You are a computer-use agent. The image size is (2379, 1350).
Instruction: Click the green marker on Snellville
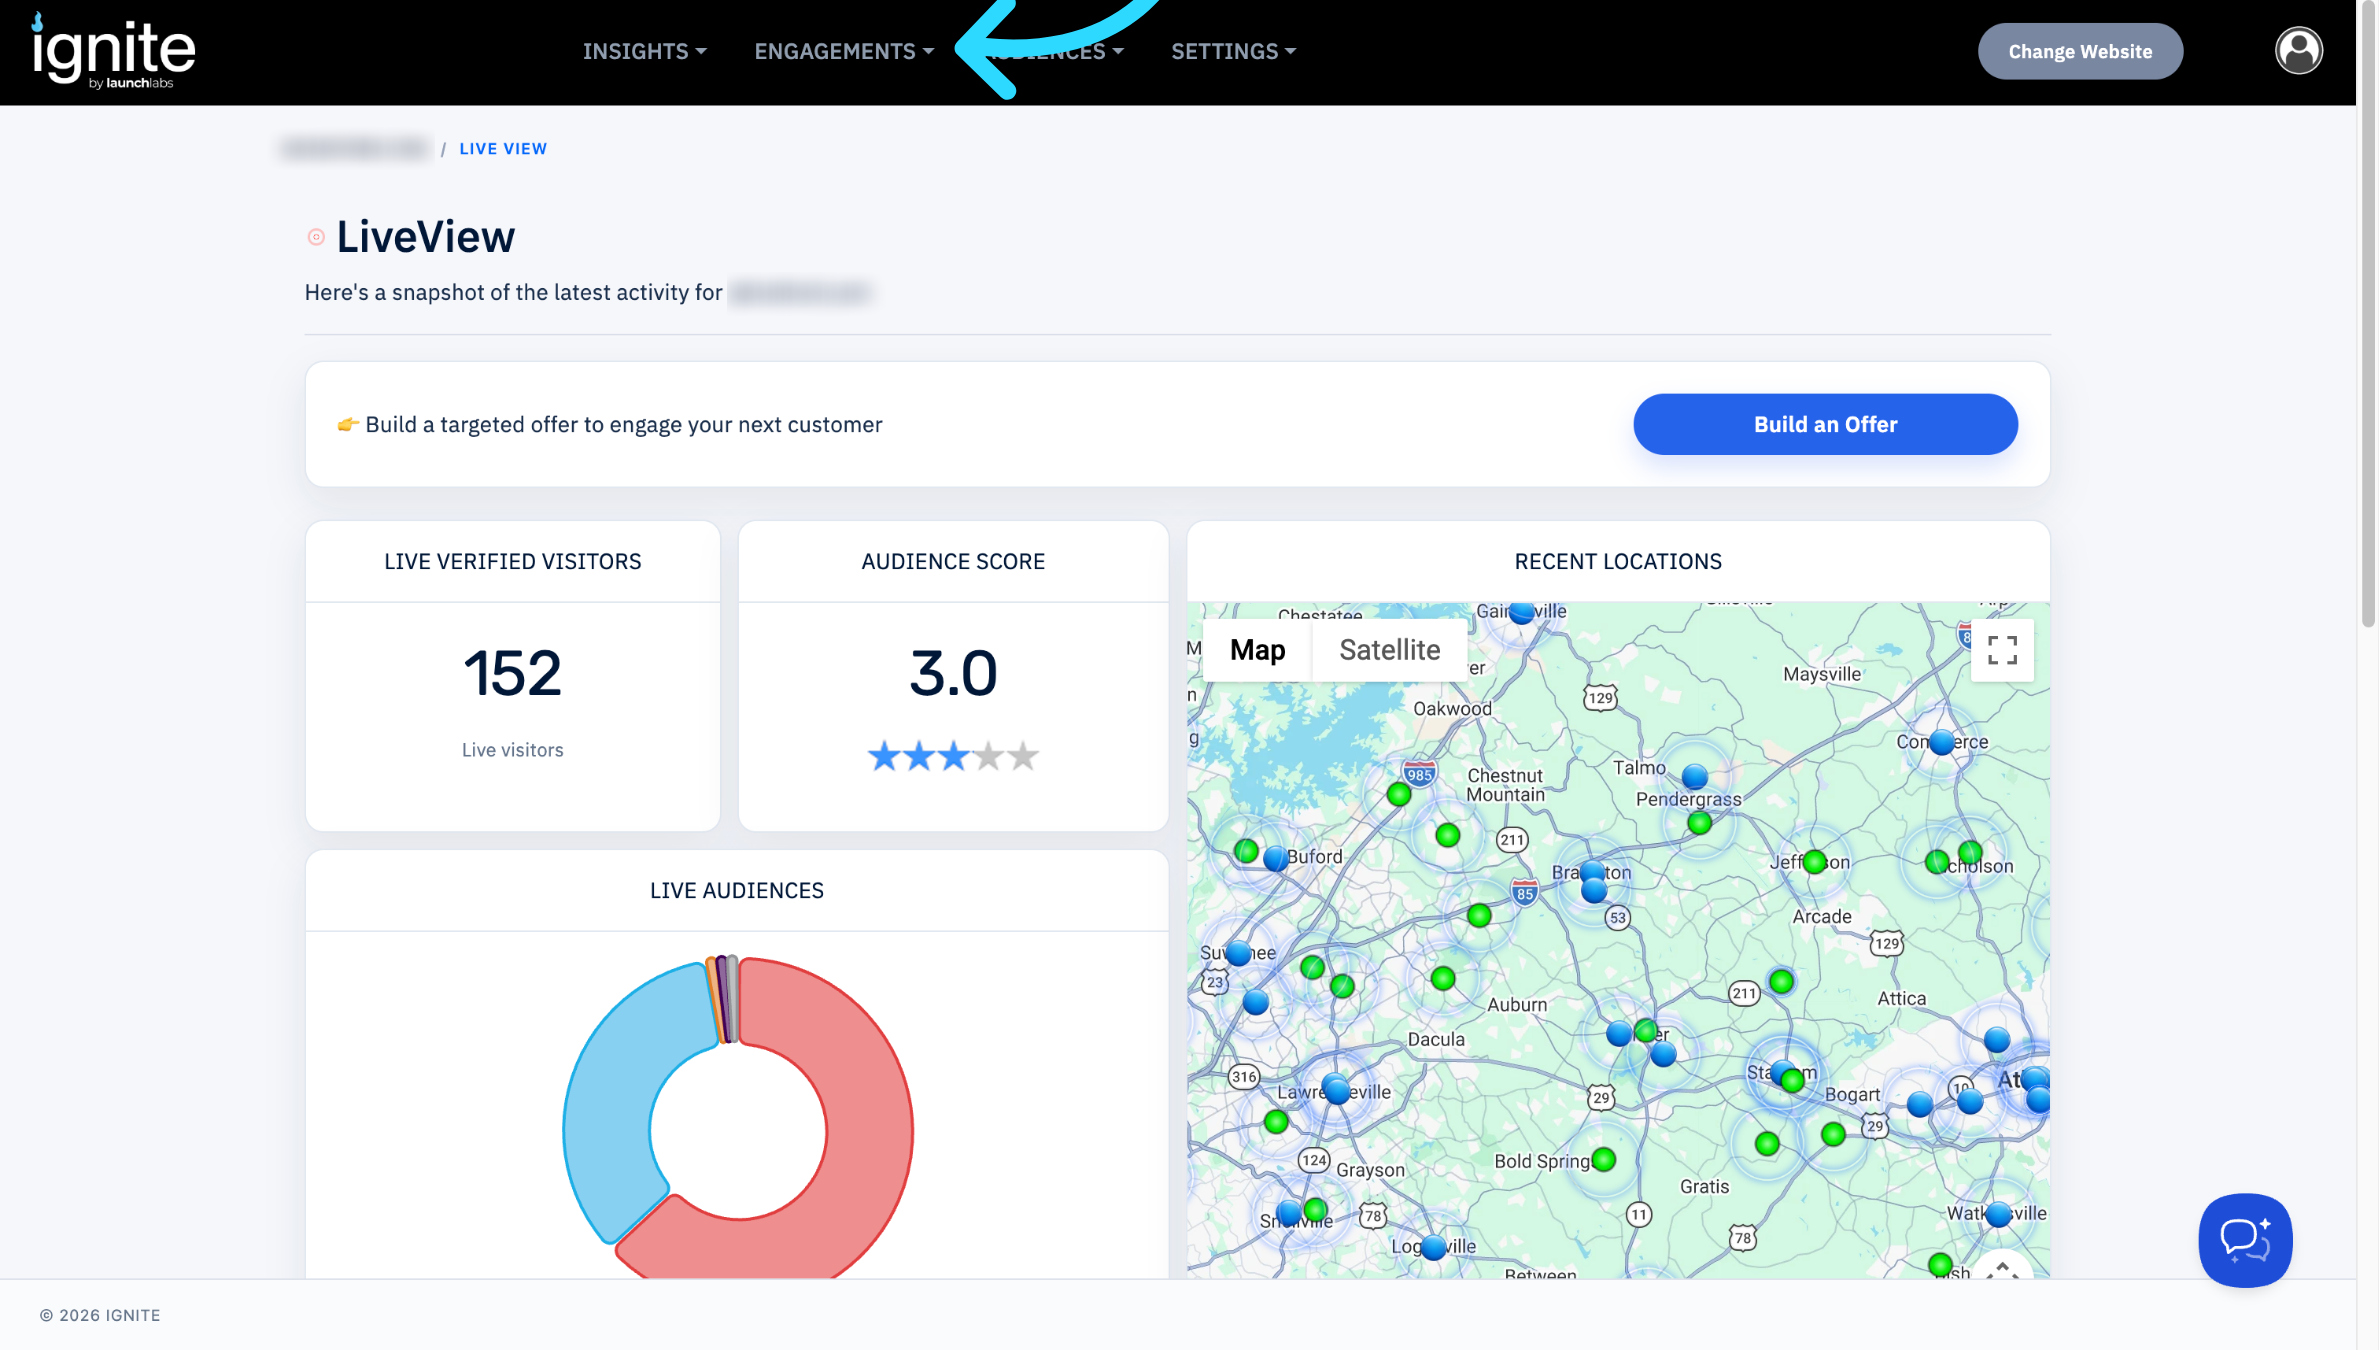(1315, 1210)
